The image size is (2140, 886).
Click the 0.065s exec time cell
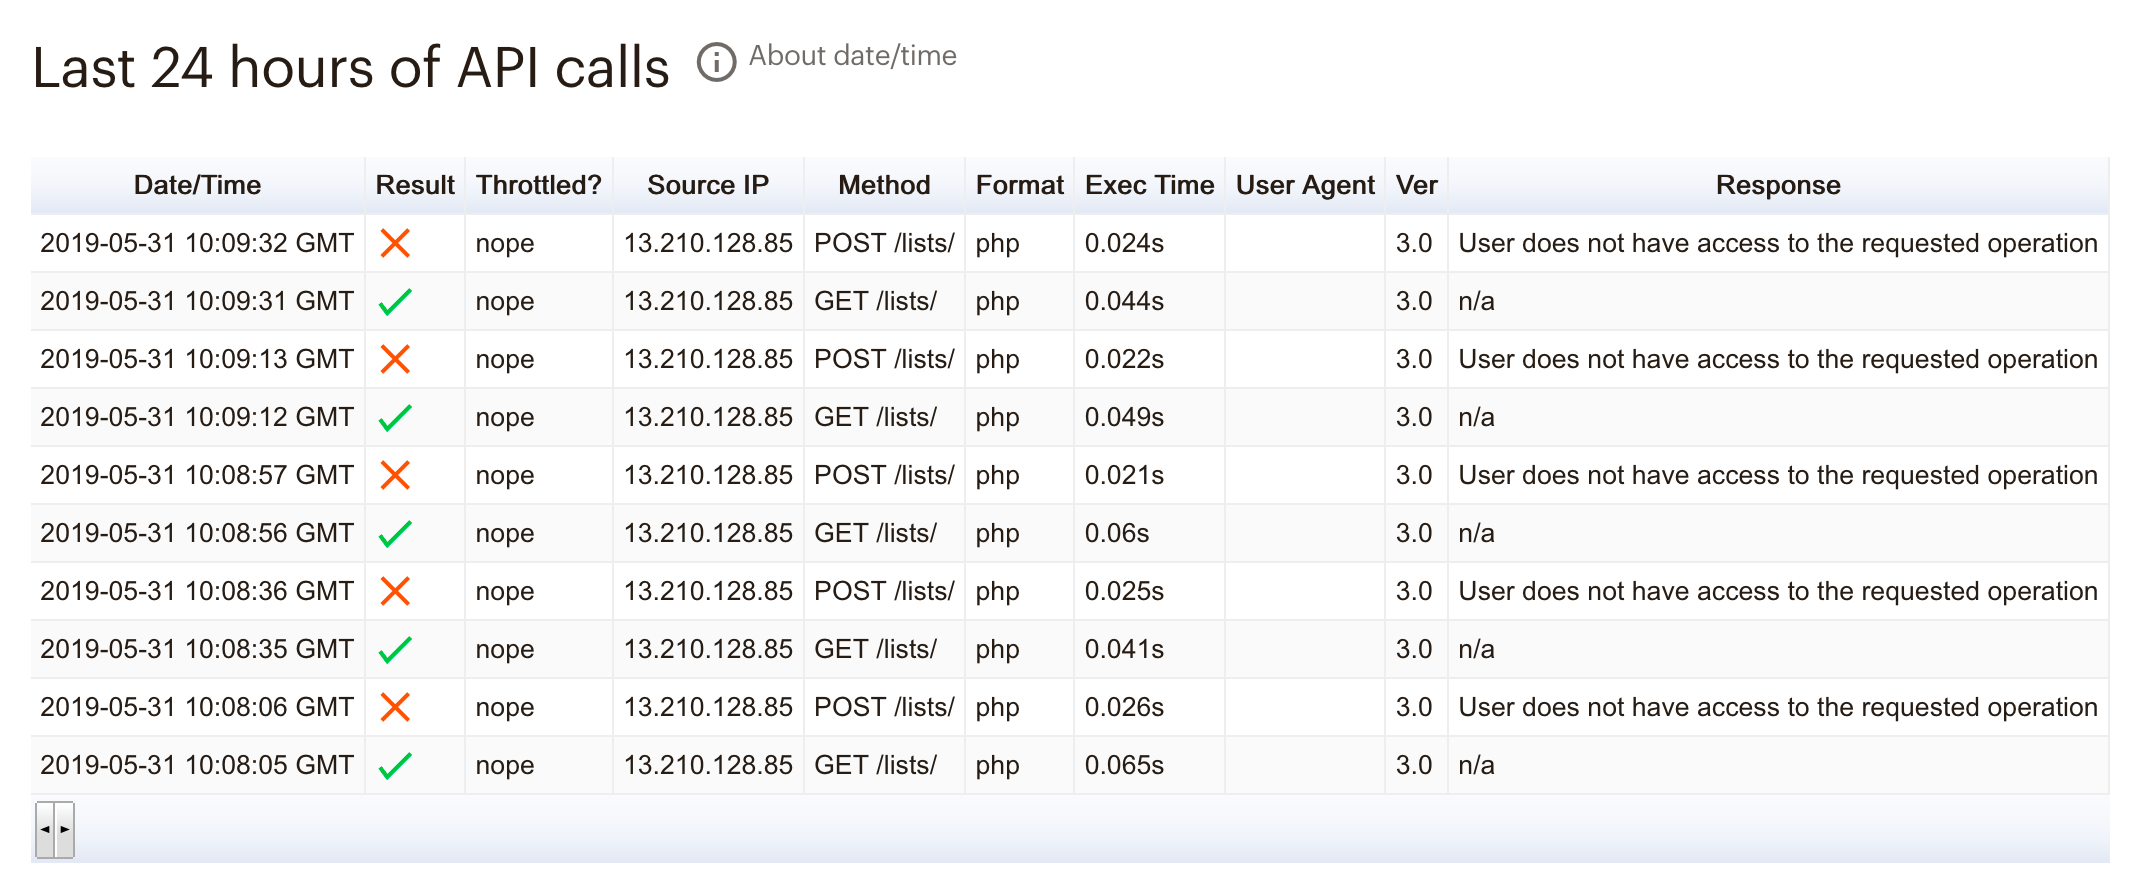click(x=1124, y=765)
